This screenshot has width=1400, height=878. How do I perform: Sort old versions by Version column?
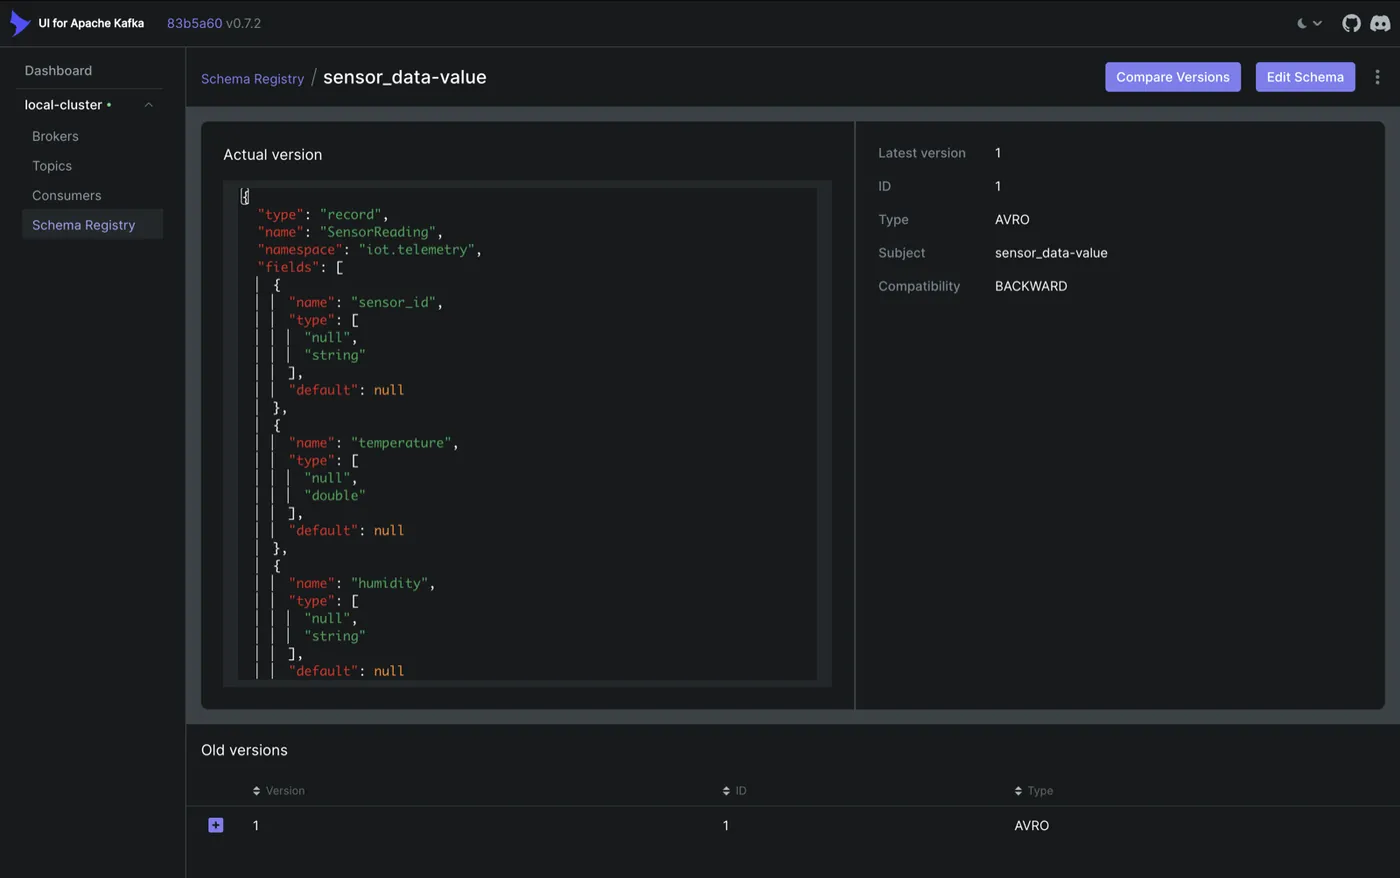[278, 791]
